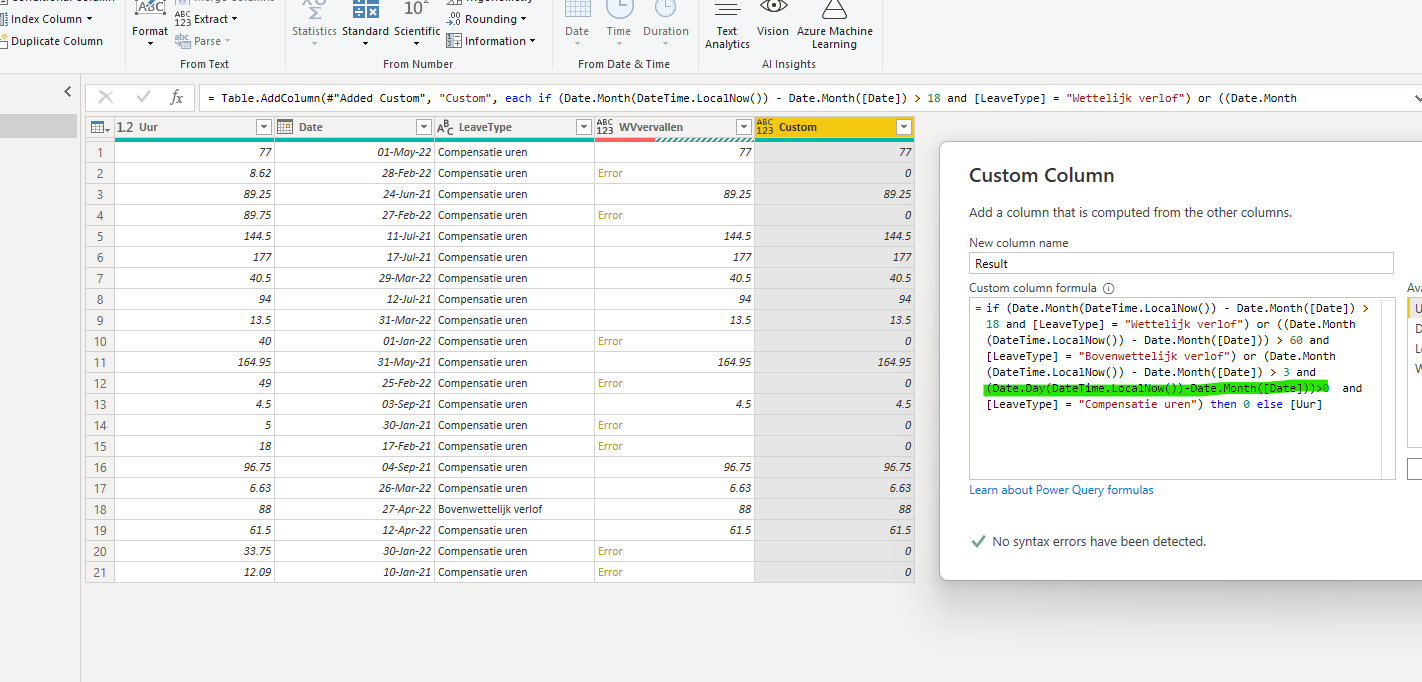Select row number 21 in the grid
Viewport: 1422px width, 682px height.
(100, 572)
